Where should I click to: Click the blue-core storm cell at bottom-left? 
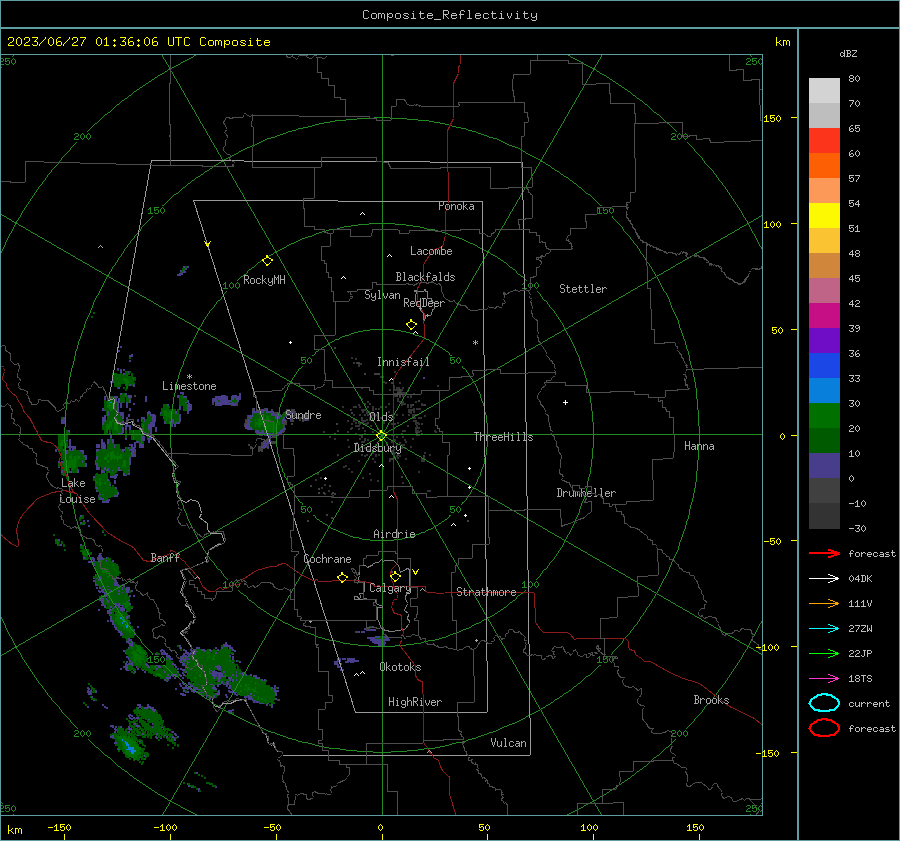pos(129,747)
